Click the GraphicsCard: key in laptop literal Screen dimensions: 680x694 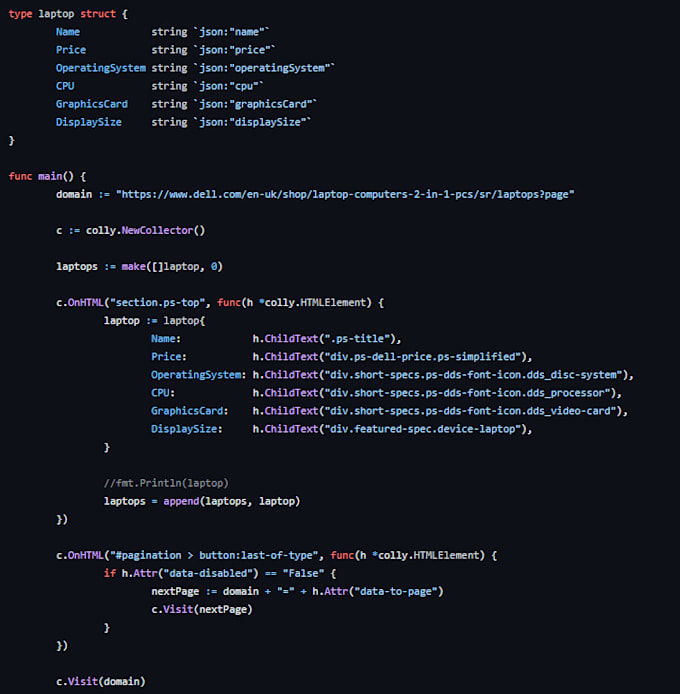click(190, 411)
